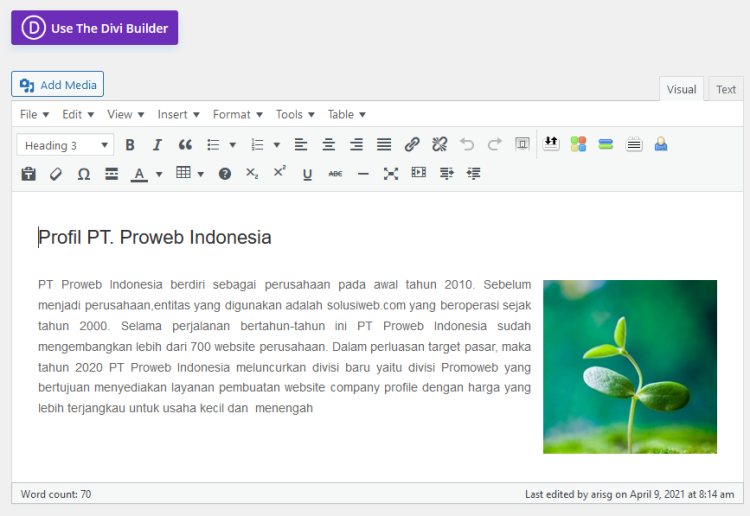This screenshot has width=750, height=516.
Task: Open the Insert menu
Action: (178, 114)
